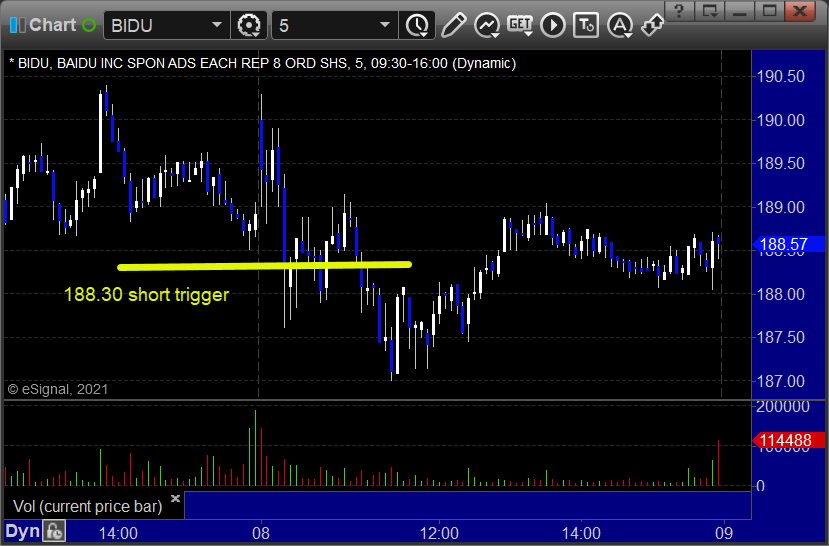Open the GET studies dropdown

point(520,25)
